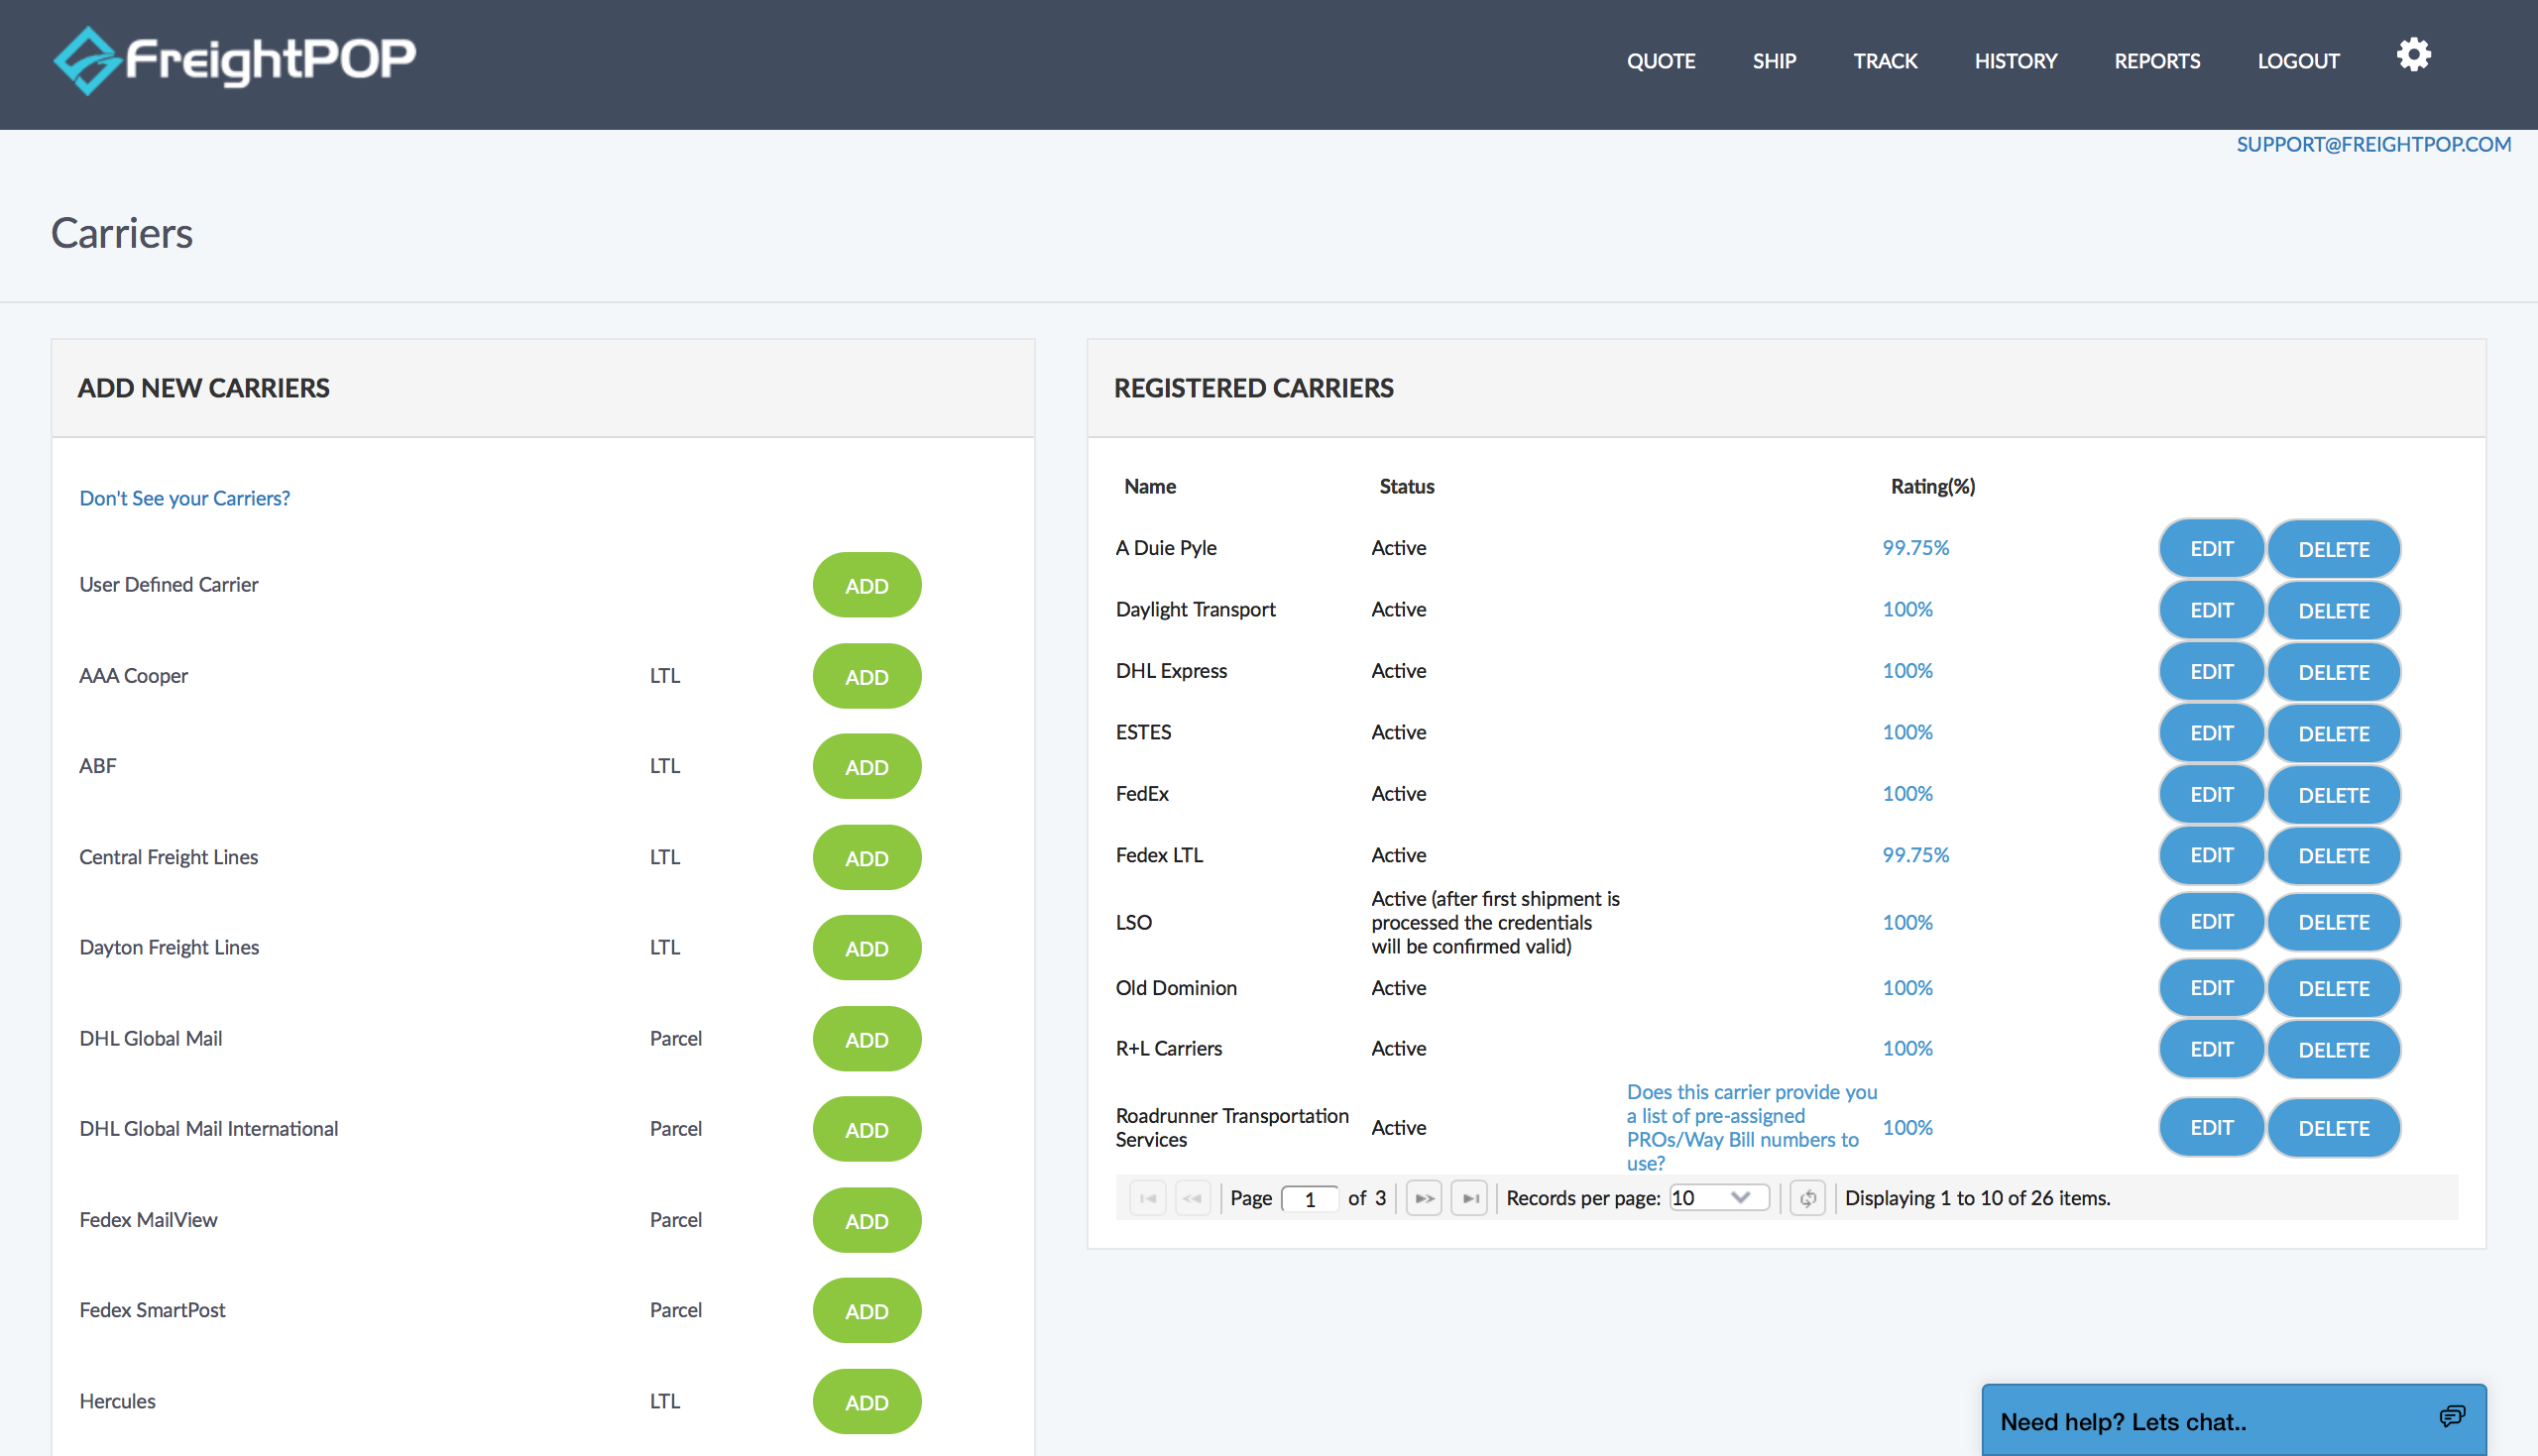Click the Status column header
The width and height of the screenshot is (2538, 1456).
(x=1406, y=486)
